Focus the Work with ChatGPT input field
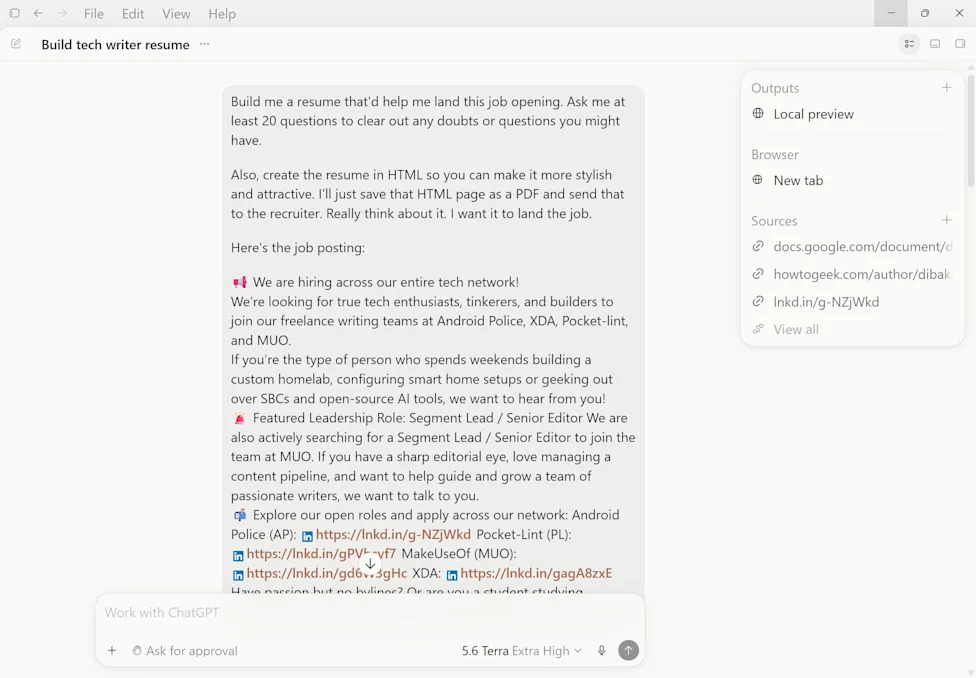 pos(370,613)
